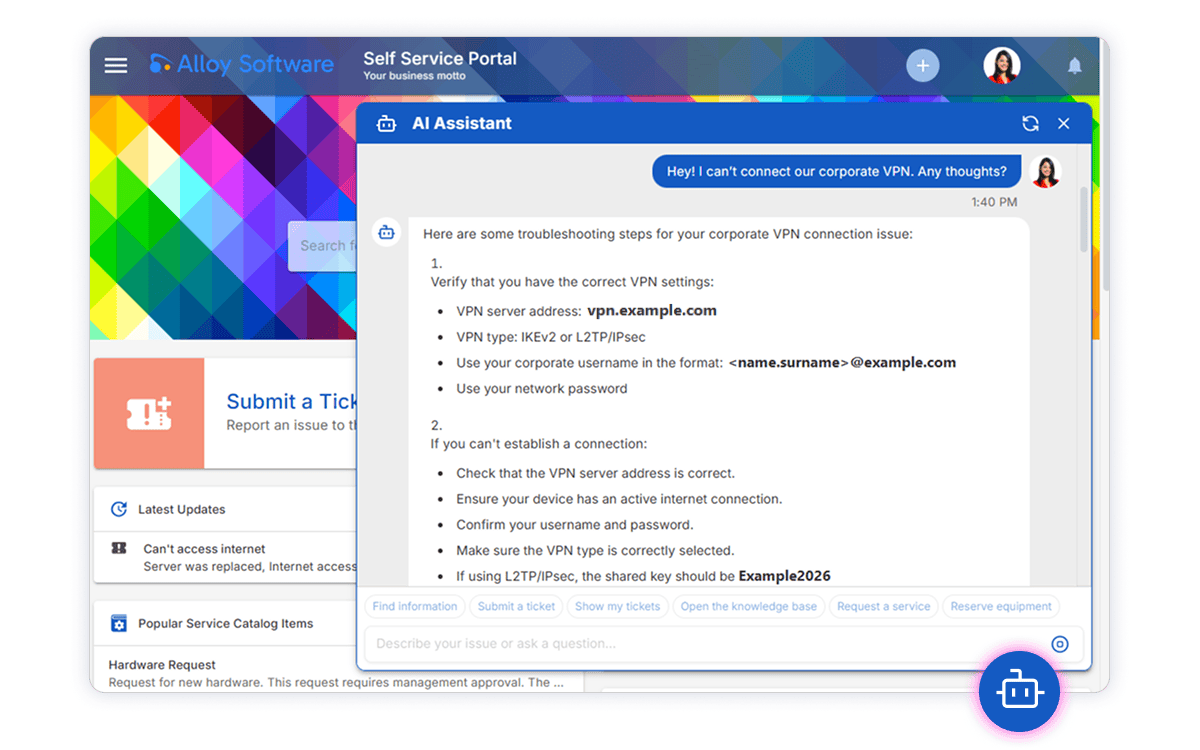Image resolution: width=1200 pixels, height=750 pixels.
Task: Click the AI Assistant title text
Action: (462, 124)
